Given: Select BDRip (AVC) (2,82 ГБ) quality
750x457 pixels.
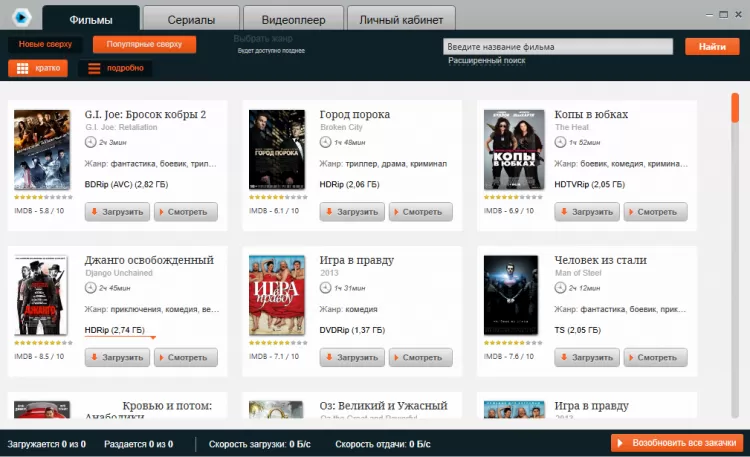Looking at the screenshot, I should pos(126,184).
